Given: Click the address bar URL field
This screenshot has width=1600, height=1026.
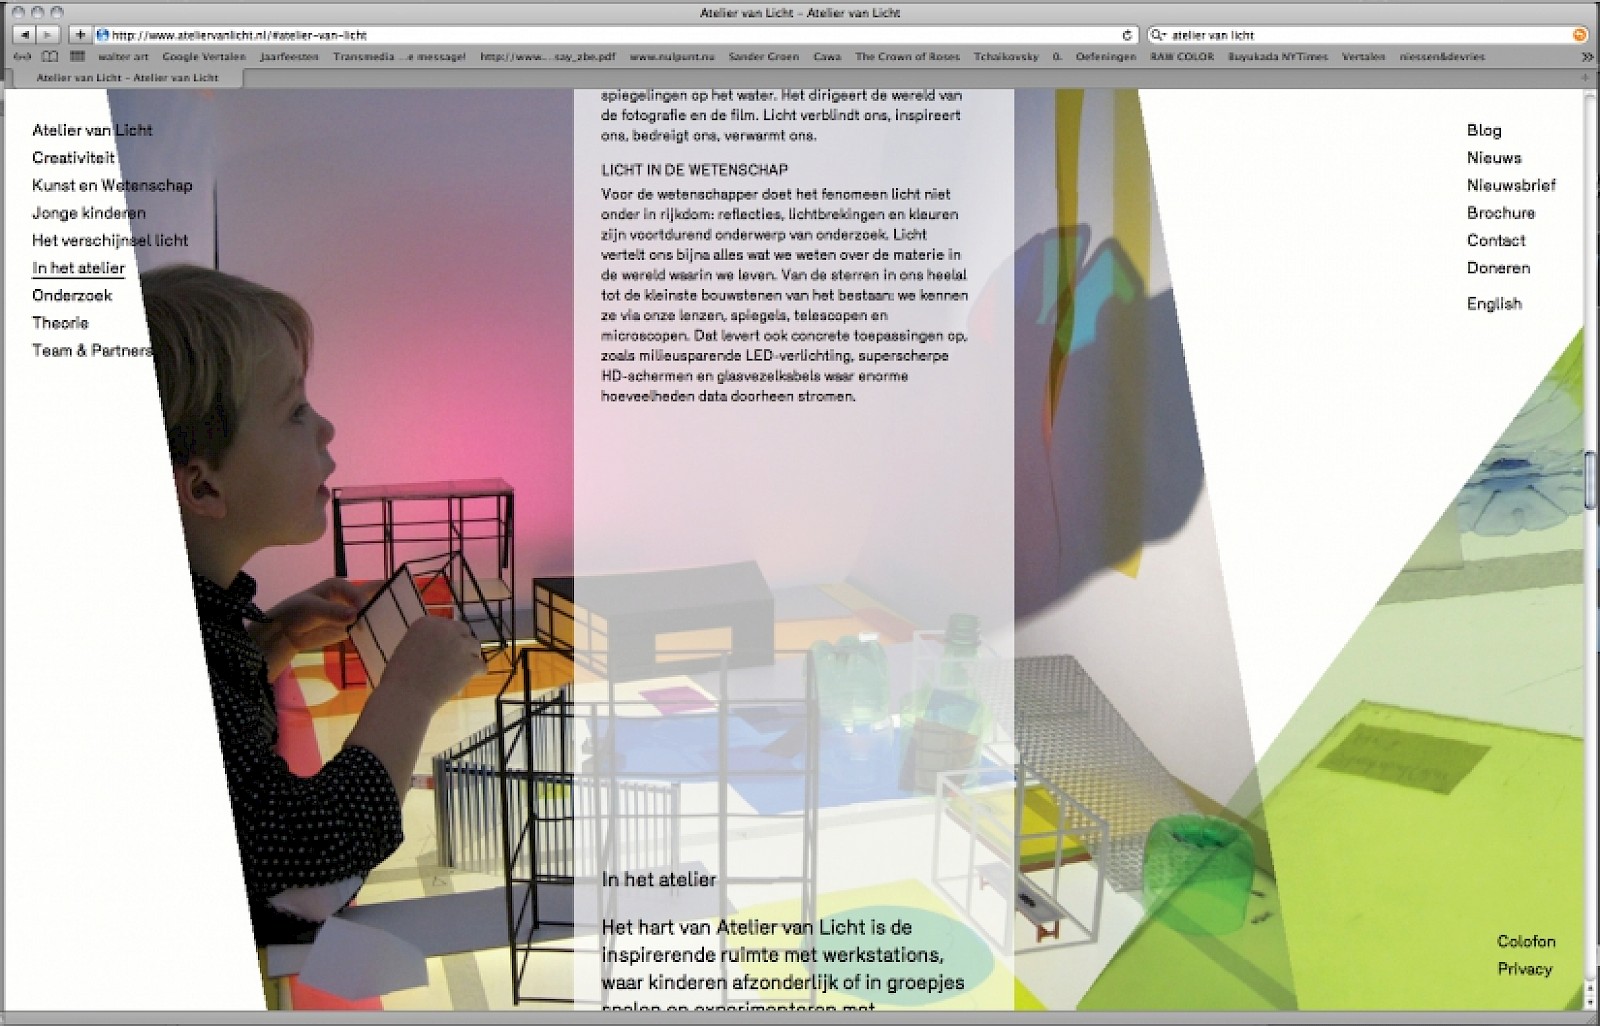Looking at the screenshot, I should (615, 35).
